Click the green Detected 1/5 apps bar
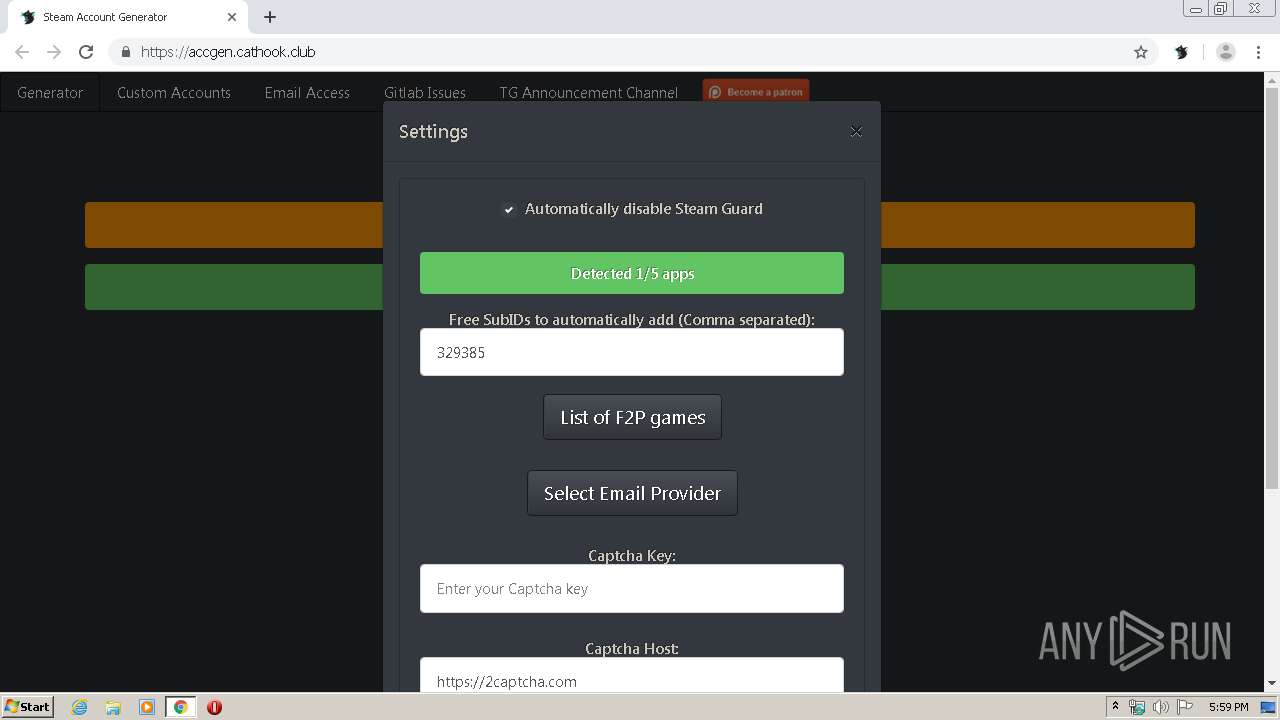Screen dimensions: 1280x720 click(632, 273)
